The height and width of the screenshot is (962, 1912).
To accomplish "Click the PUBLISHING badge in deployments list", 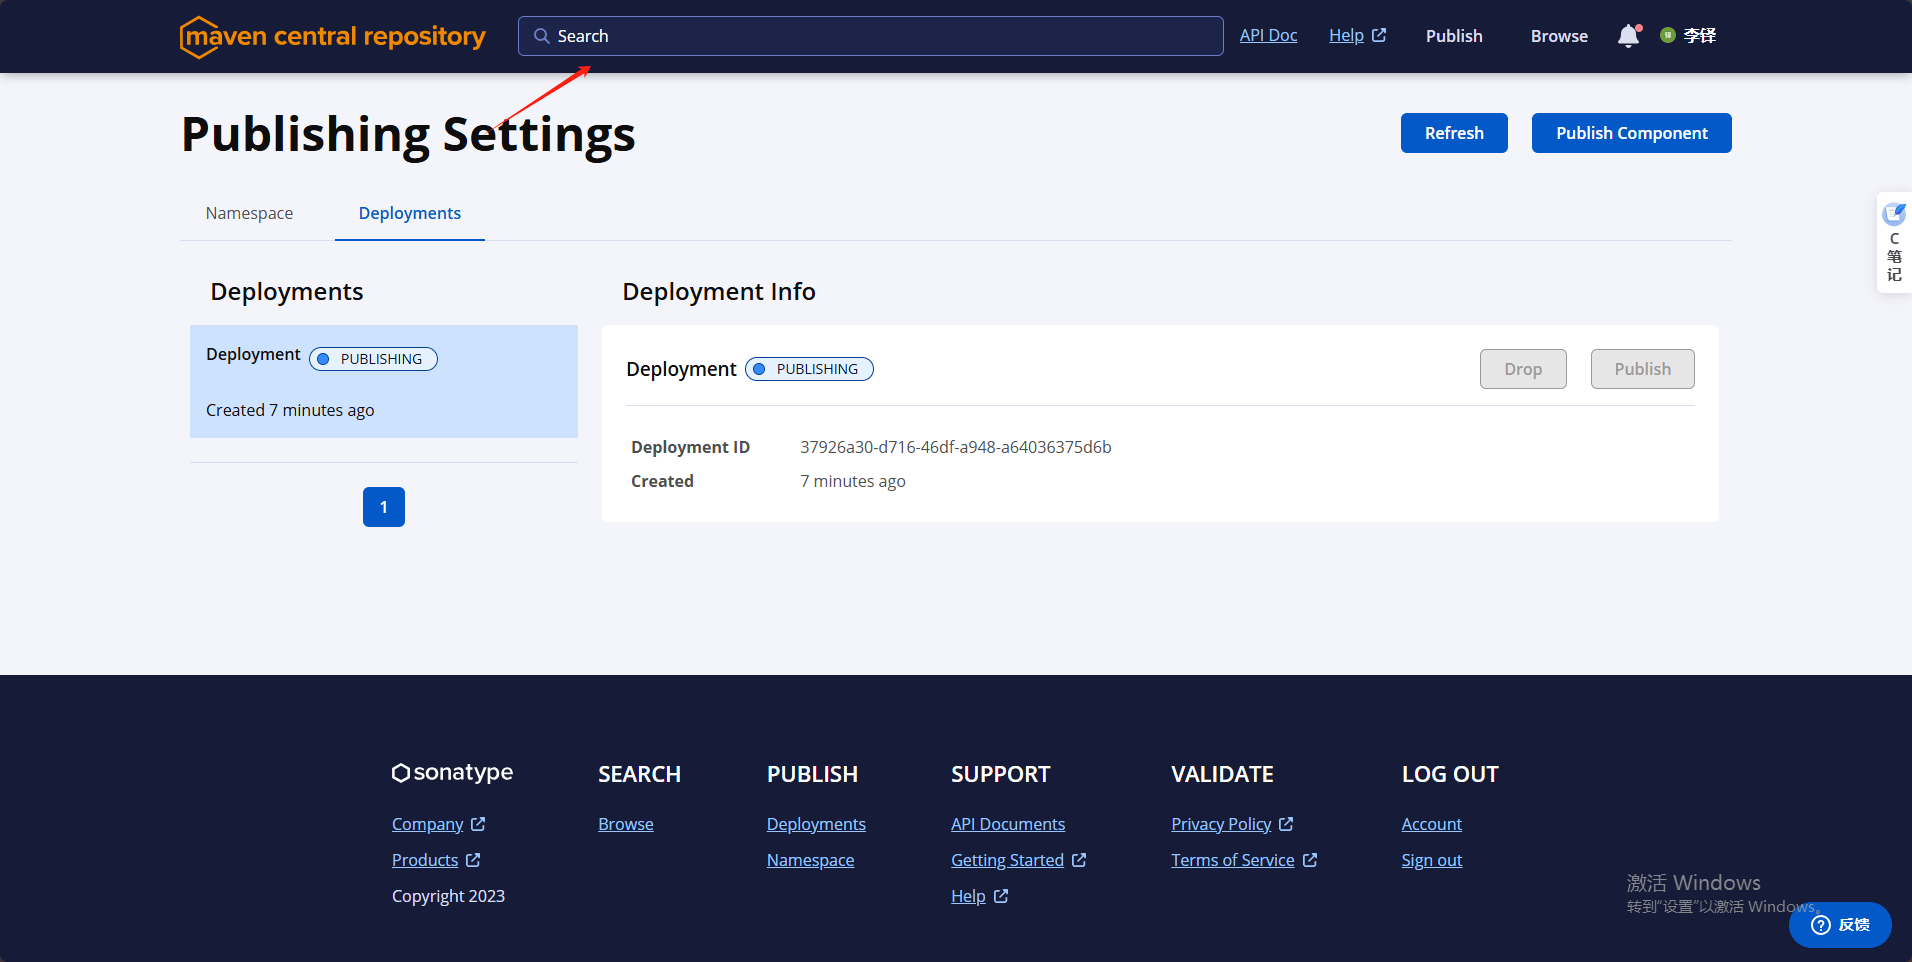I will 373,359.
